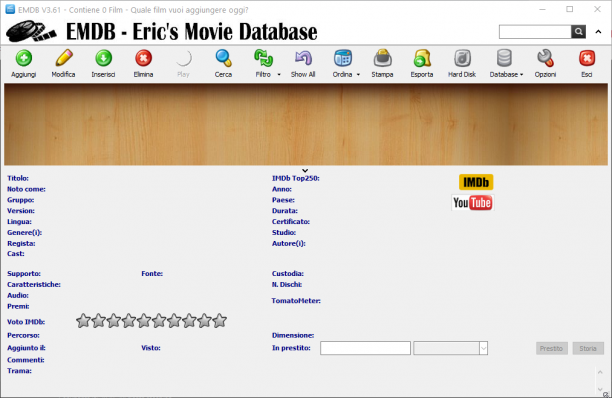Expand the Ordina dropdown arrow
The height and width of the screenshot is (398, 612).
(358, 75)
